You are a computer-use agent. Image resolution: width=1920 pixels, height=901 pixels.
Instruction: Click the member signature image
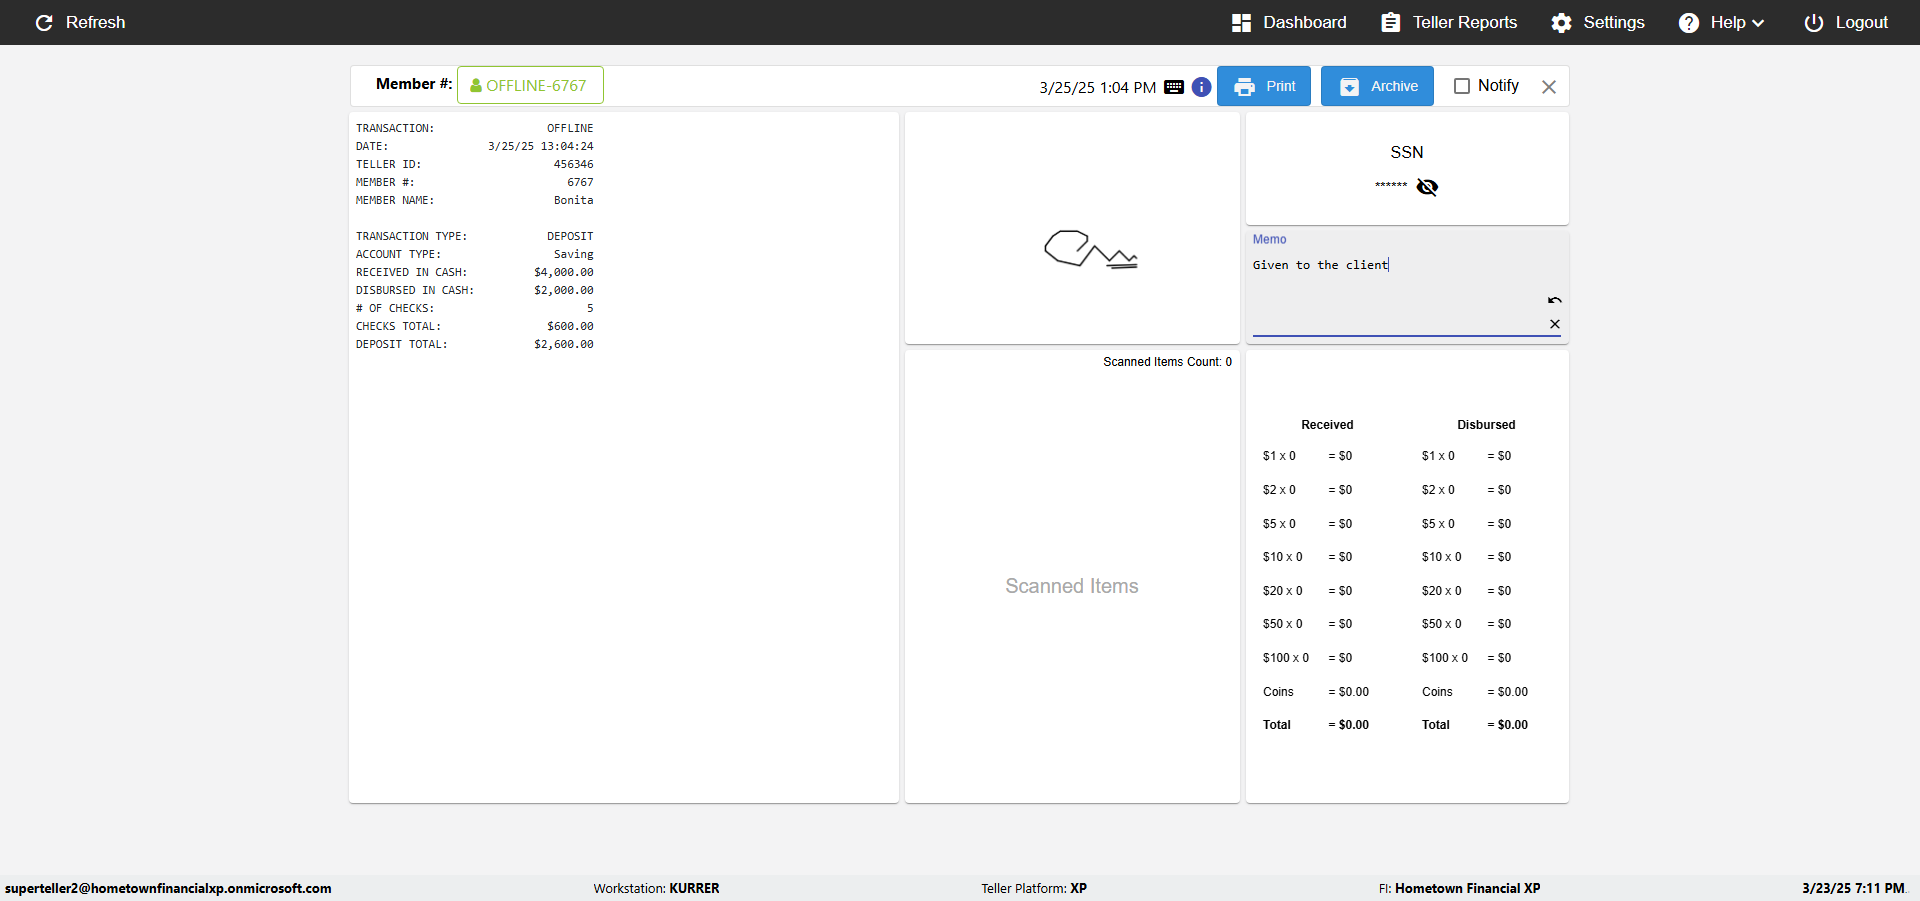click(x=1091, y=249)
